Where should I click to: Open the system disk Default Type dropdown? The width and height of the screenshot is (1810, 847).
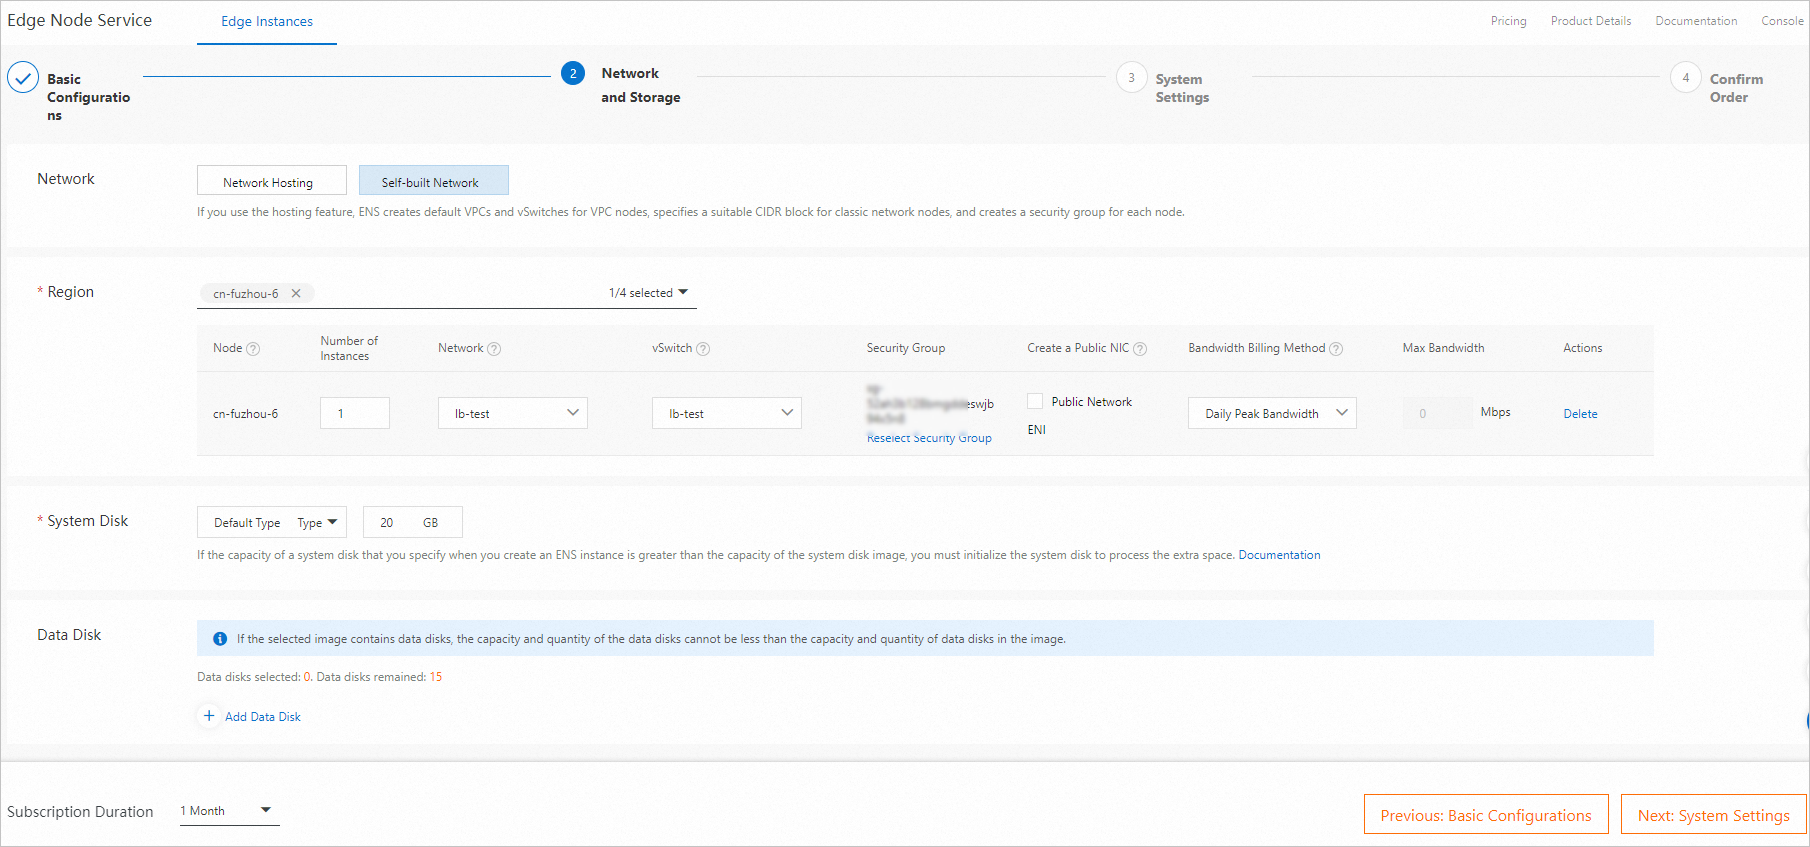point(272,522)
